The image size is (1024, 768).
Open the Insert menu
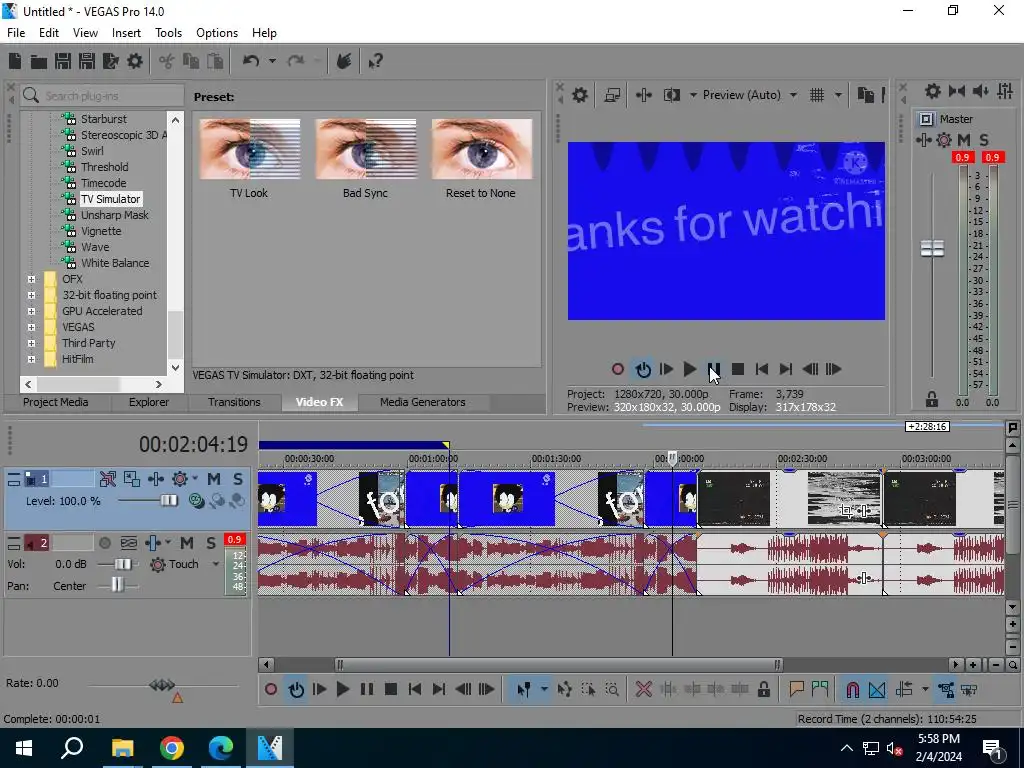[126, 33]
